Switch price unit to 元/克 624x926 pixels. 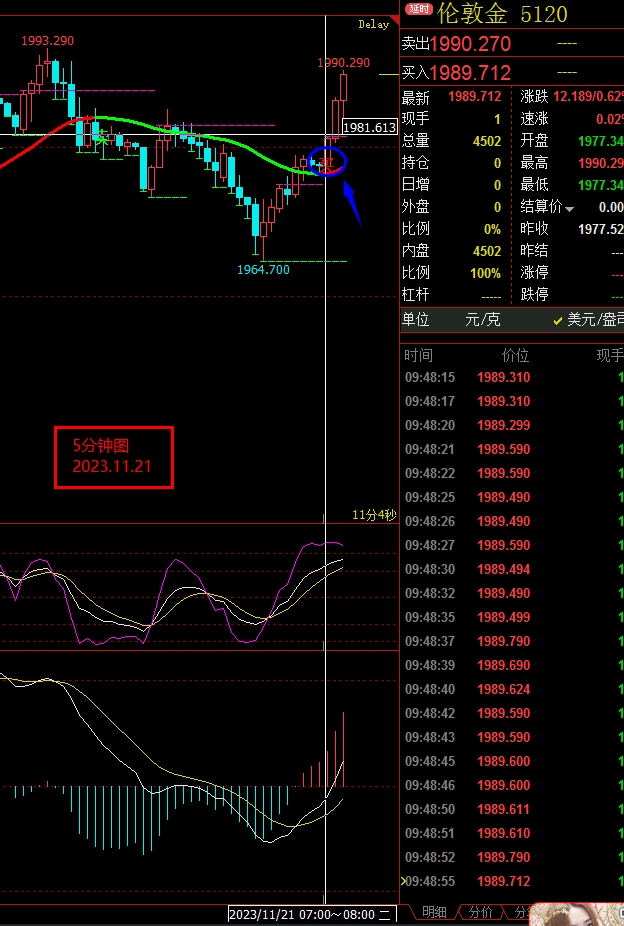[x=482, y=319]
